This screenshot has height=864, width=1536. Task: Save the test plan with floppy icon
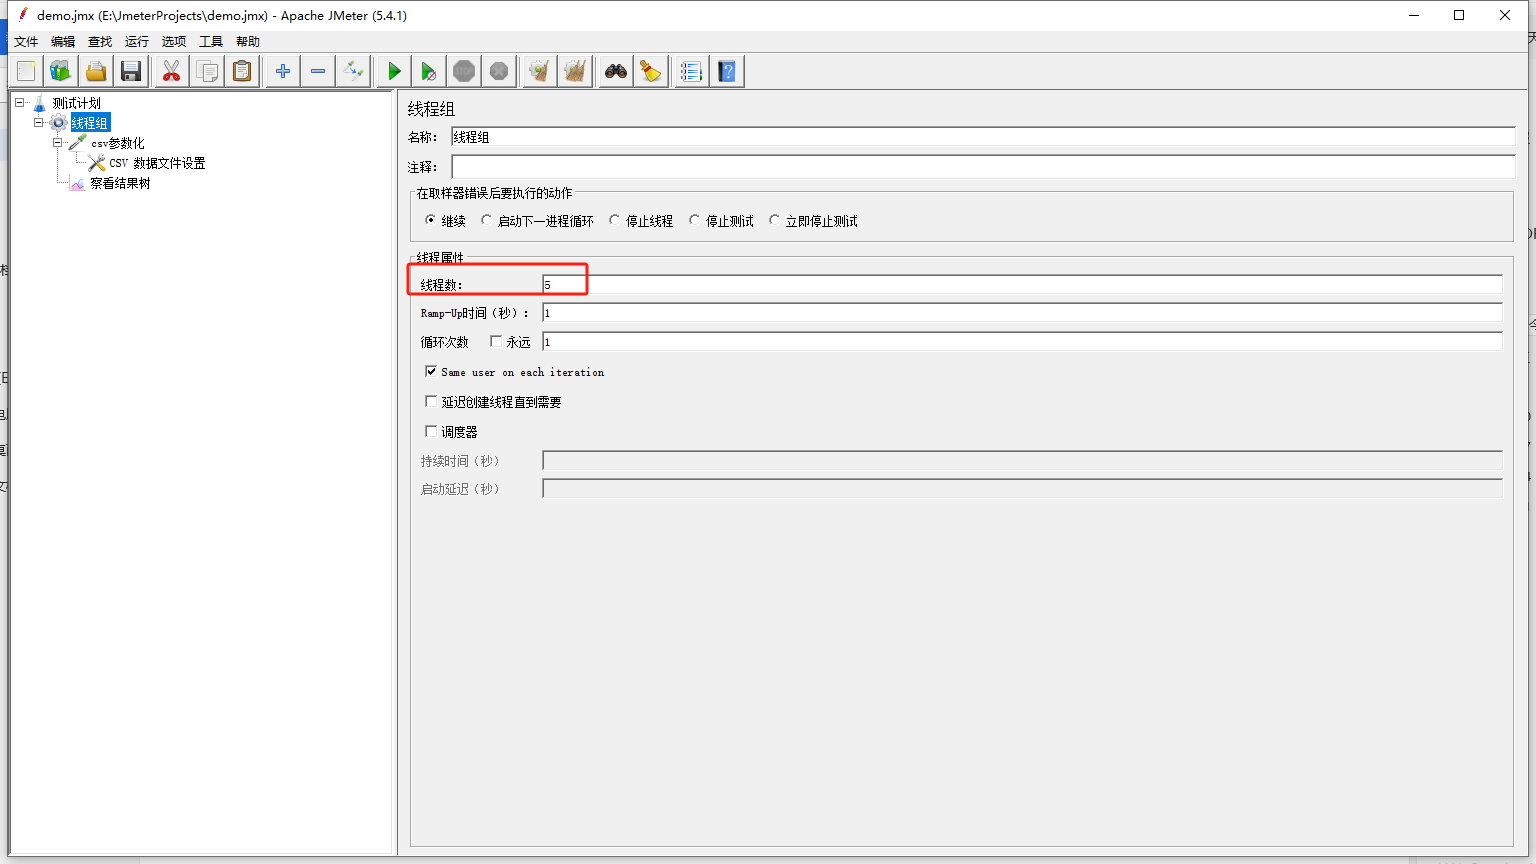[131, 71]
